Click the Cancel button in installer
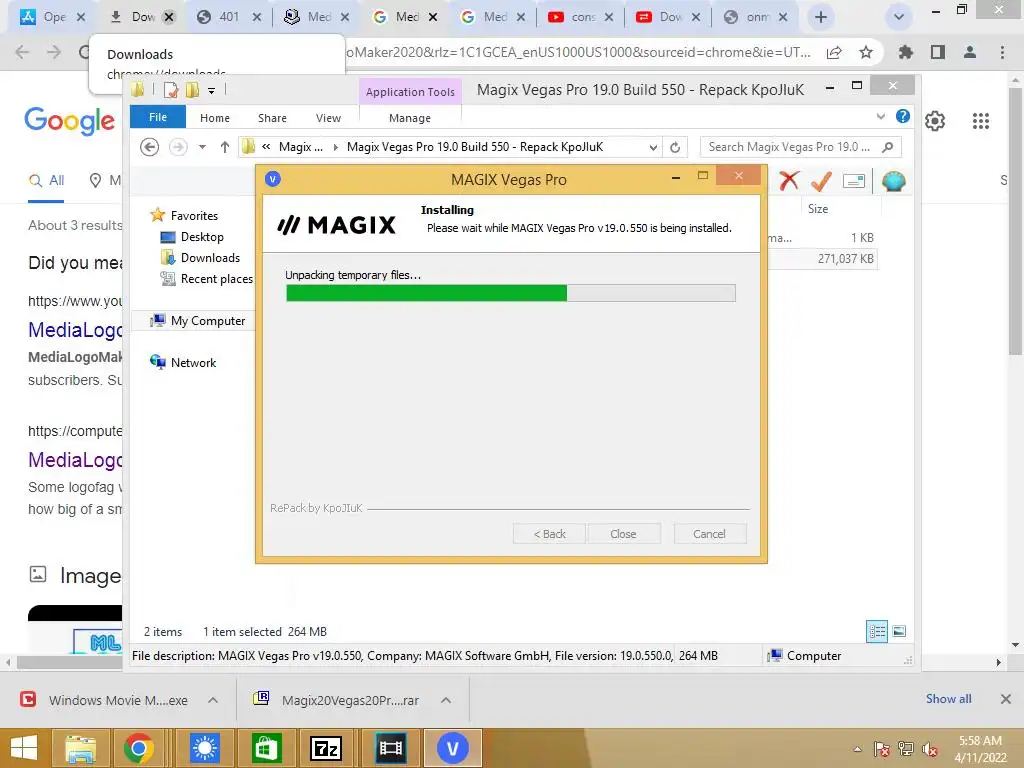 pos(709,534)
